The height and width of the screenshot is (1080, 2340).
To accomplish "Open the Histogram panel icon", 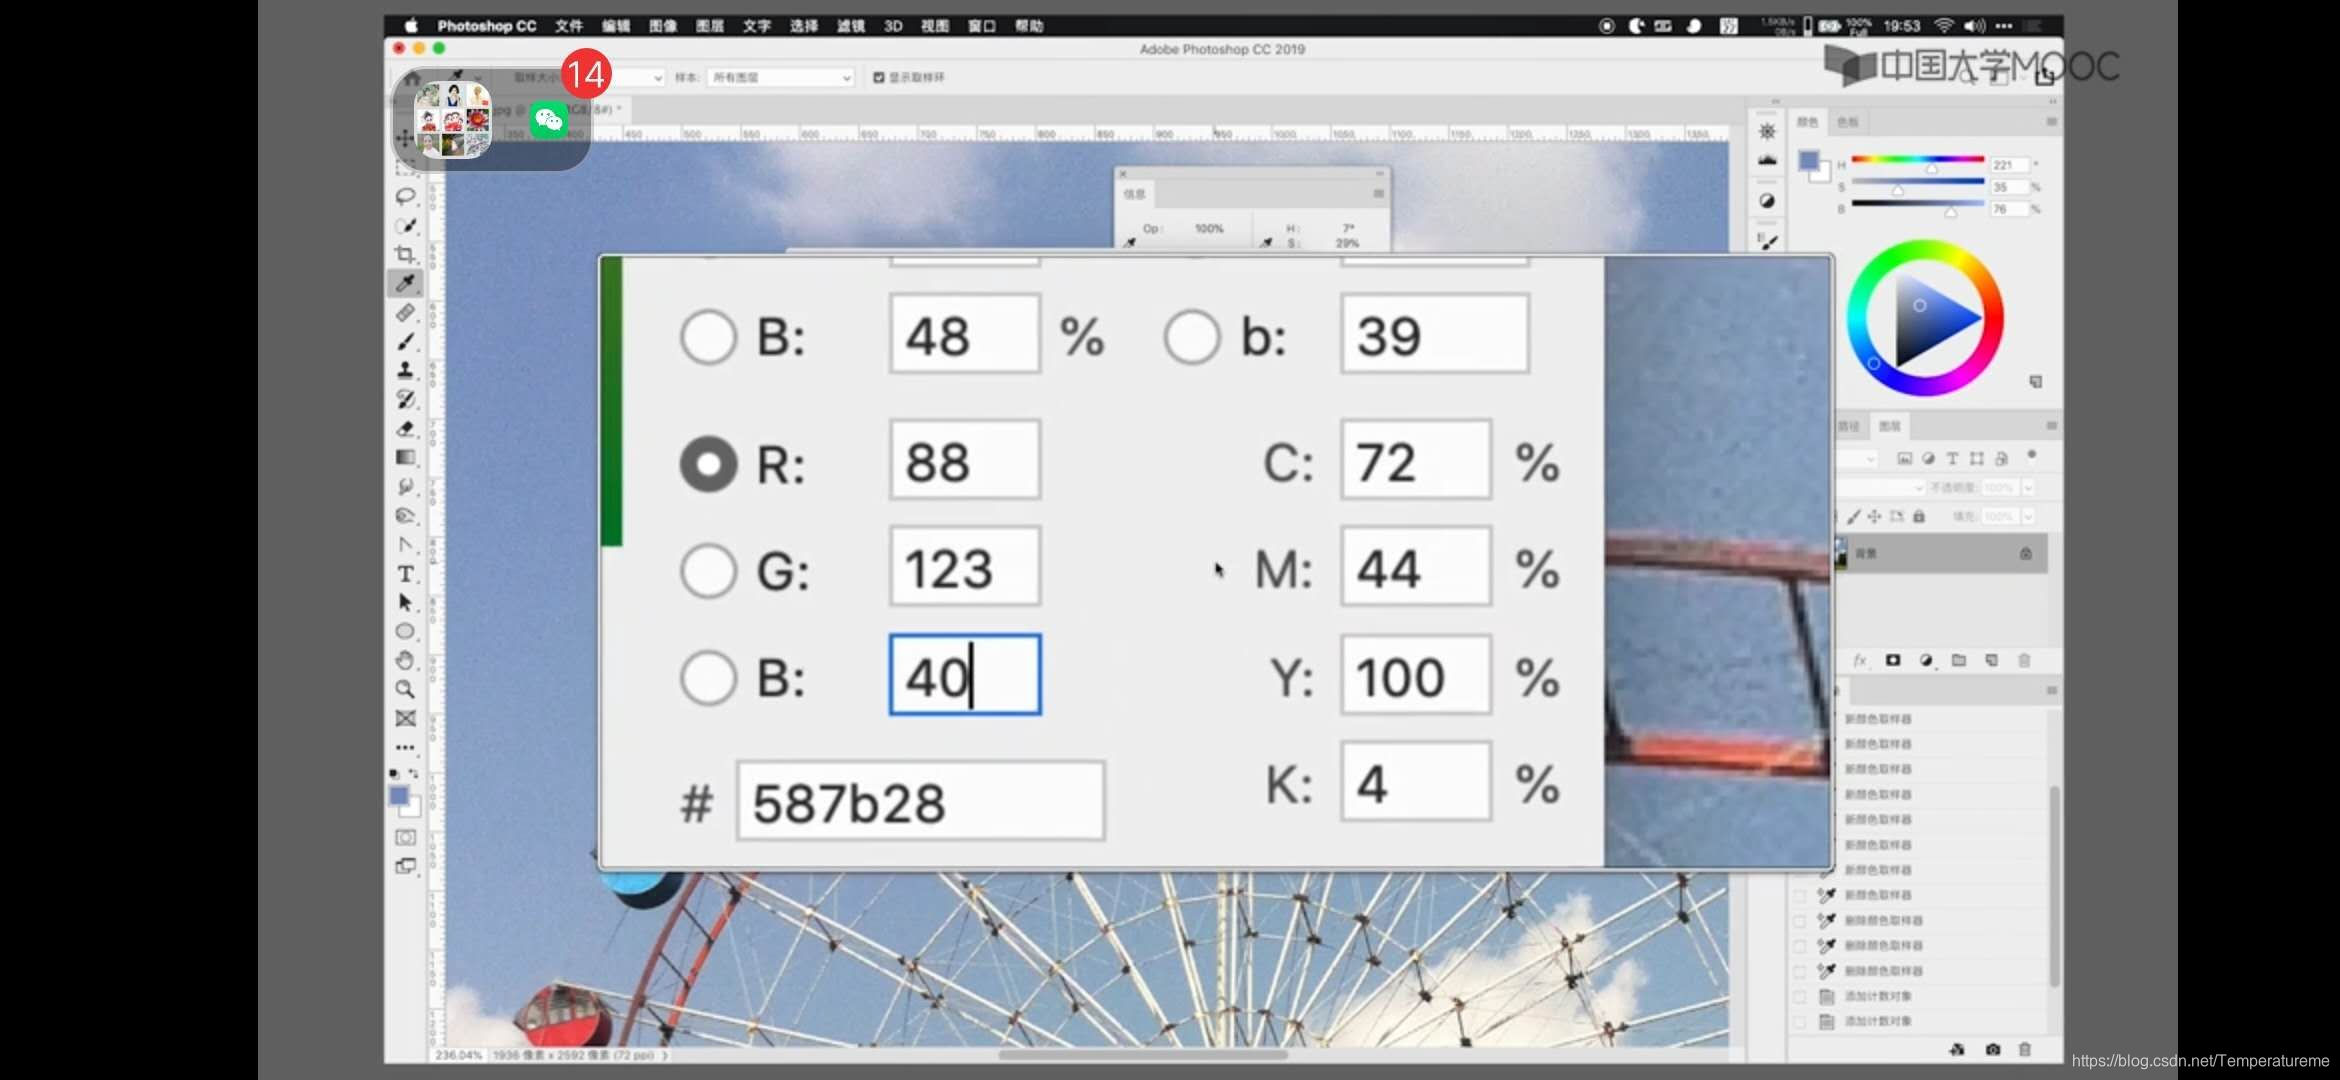I will [x=1767, y=160].
